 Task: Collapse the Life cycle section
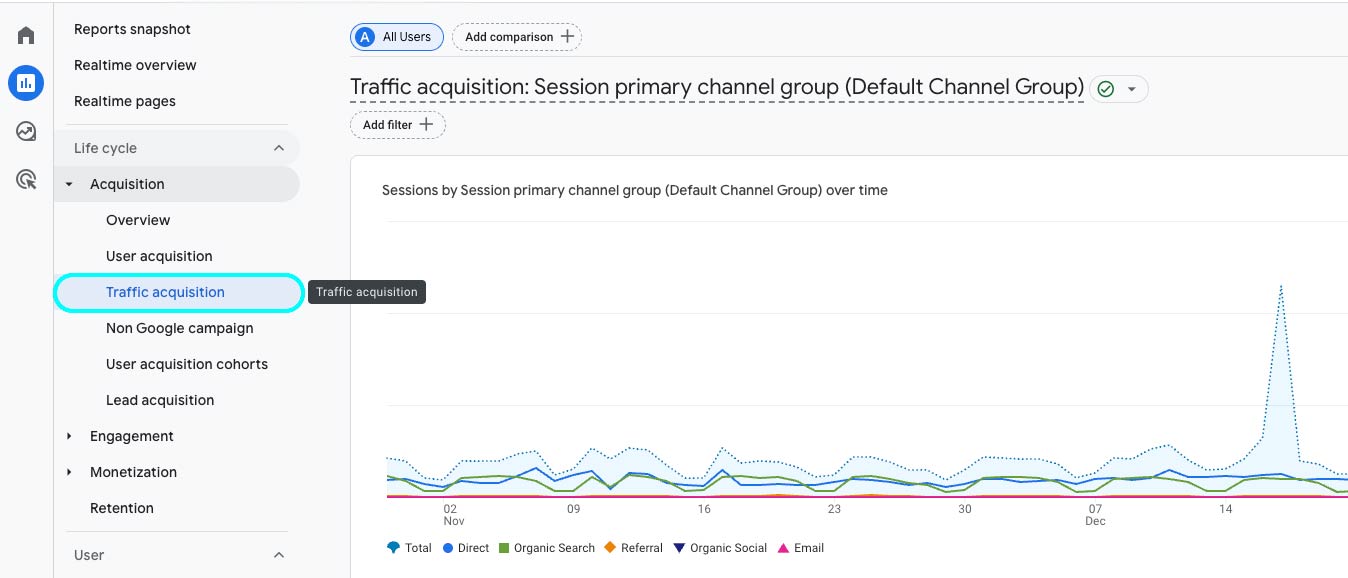[279, 148]
